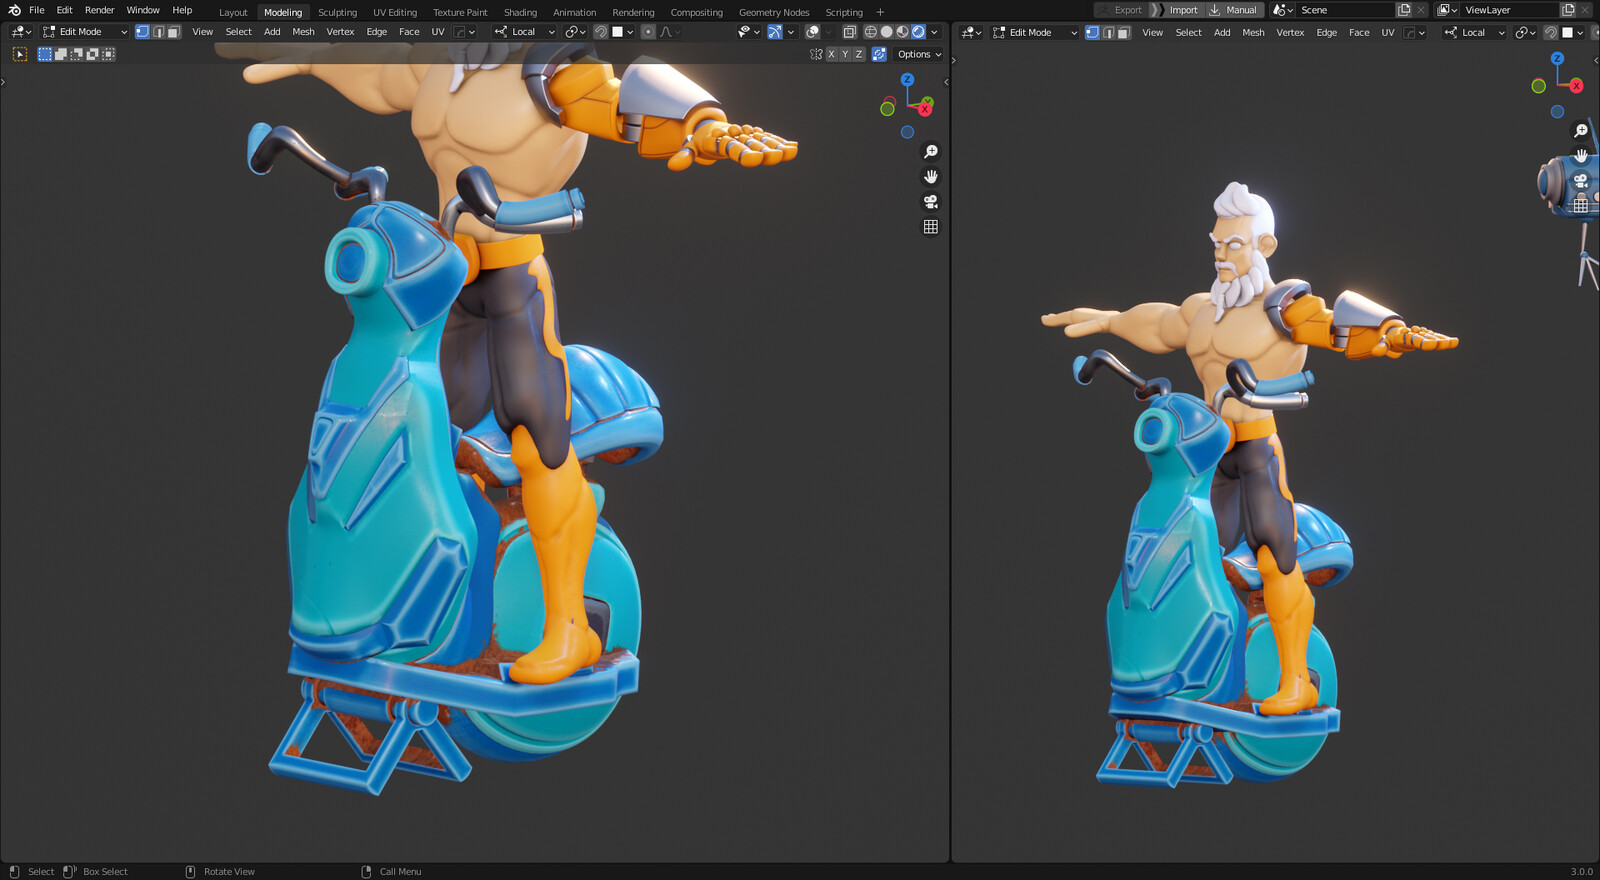Click the ViewLayer name field
Screen dimensions: 1600x880
click(x=1508, y=10)
